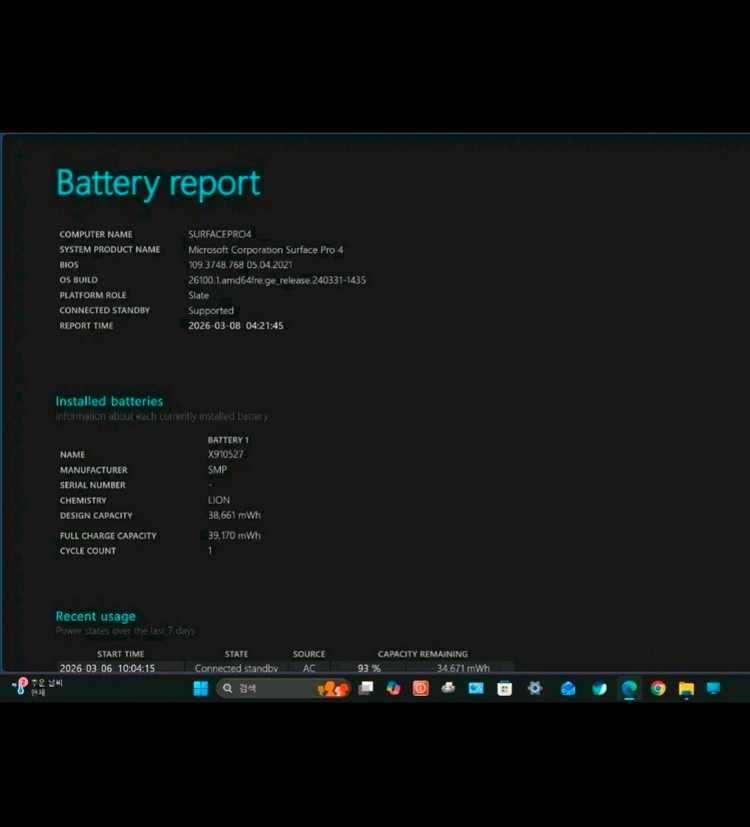Select the Connected standby state cell
The image size is (750, 827).
pos(236,668)
